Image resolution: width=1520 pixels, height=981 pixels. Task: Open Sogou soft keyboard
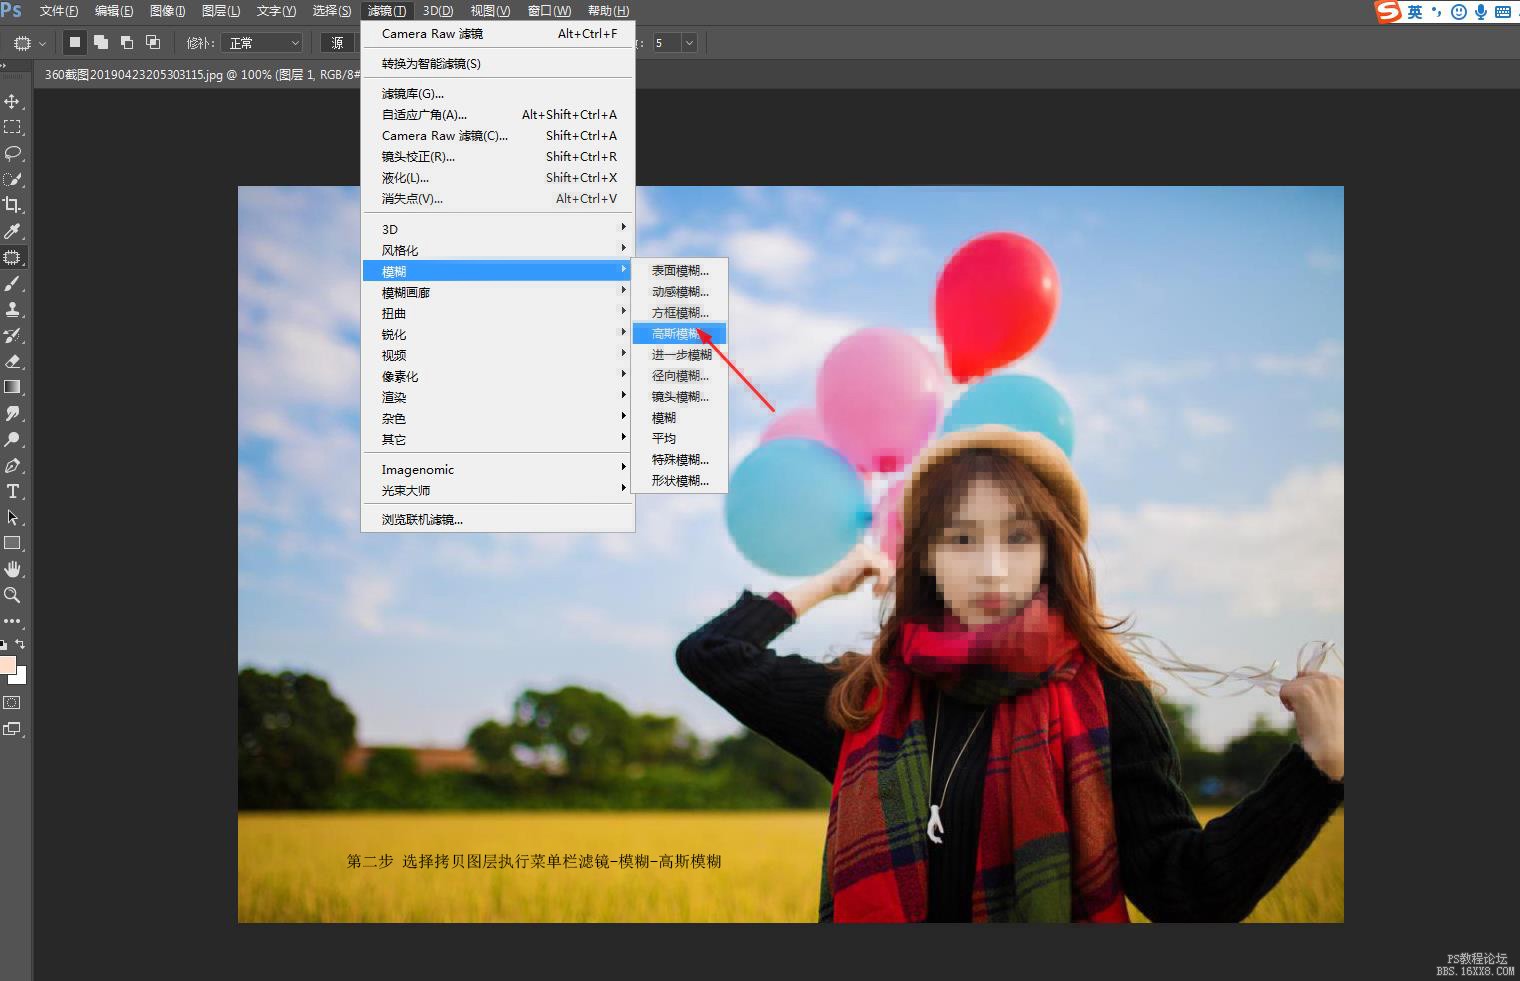click(x=1503, y=12)
